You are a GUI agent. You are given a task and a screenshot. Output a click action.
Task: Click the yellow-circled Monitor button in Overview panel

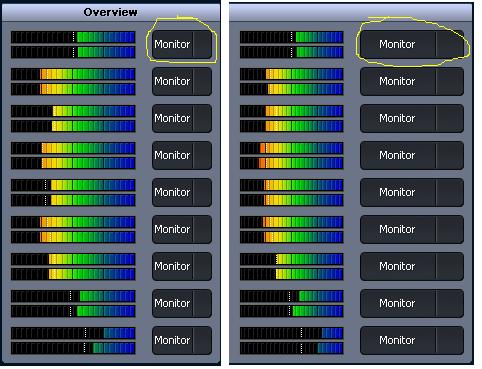(182, 45)
